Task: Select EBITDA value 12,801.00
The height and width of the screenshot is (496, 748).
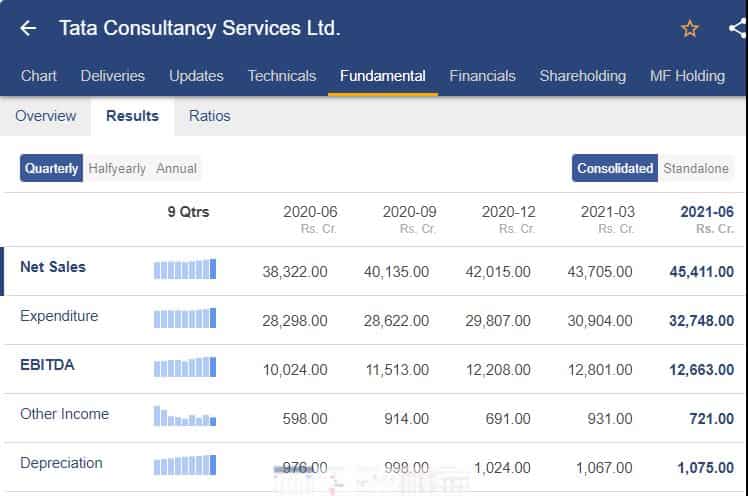Action: click(x=600, y=370)
